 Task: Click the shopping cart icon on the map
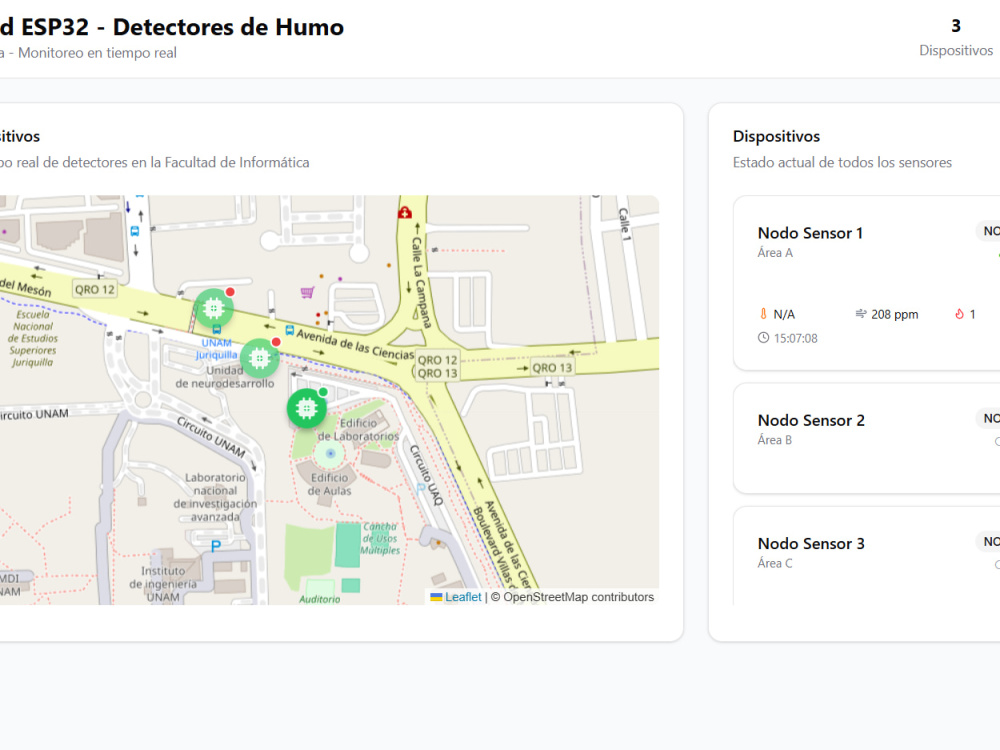[307, 292]
